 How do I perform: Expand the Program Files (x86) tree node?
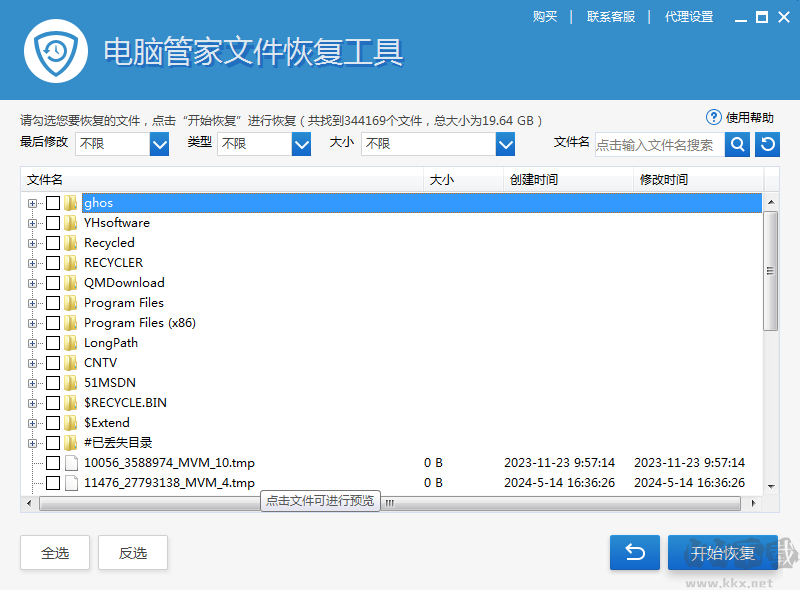pos(32,322)
